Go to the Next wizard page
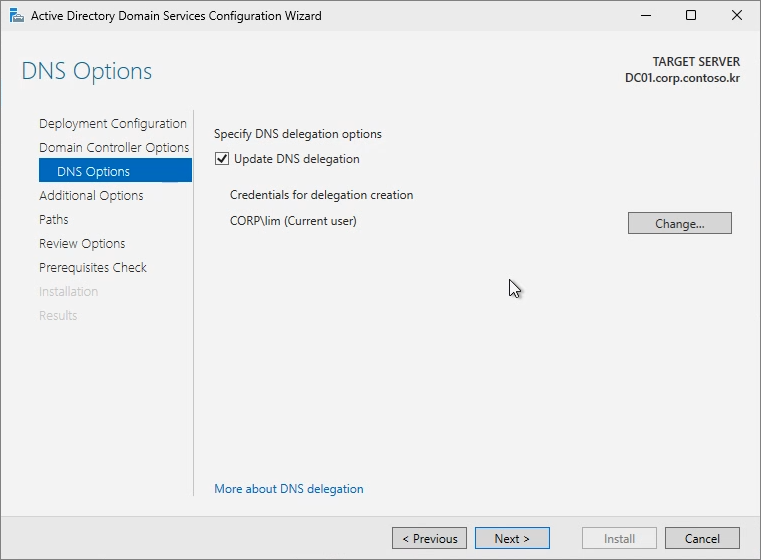 512,538
